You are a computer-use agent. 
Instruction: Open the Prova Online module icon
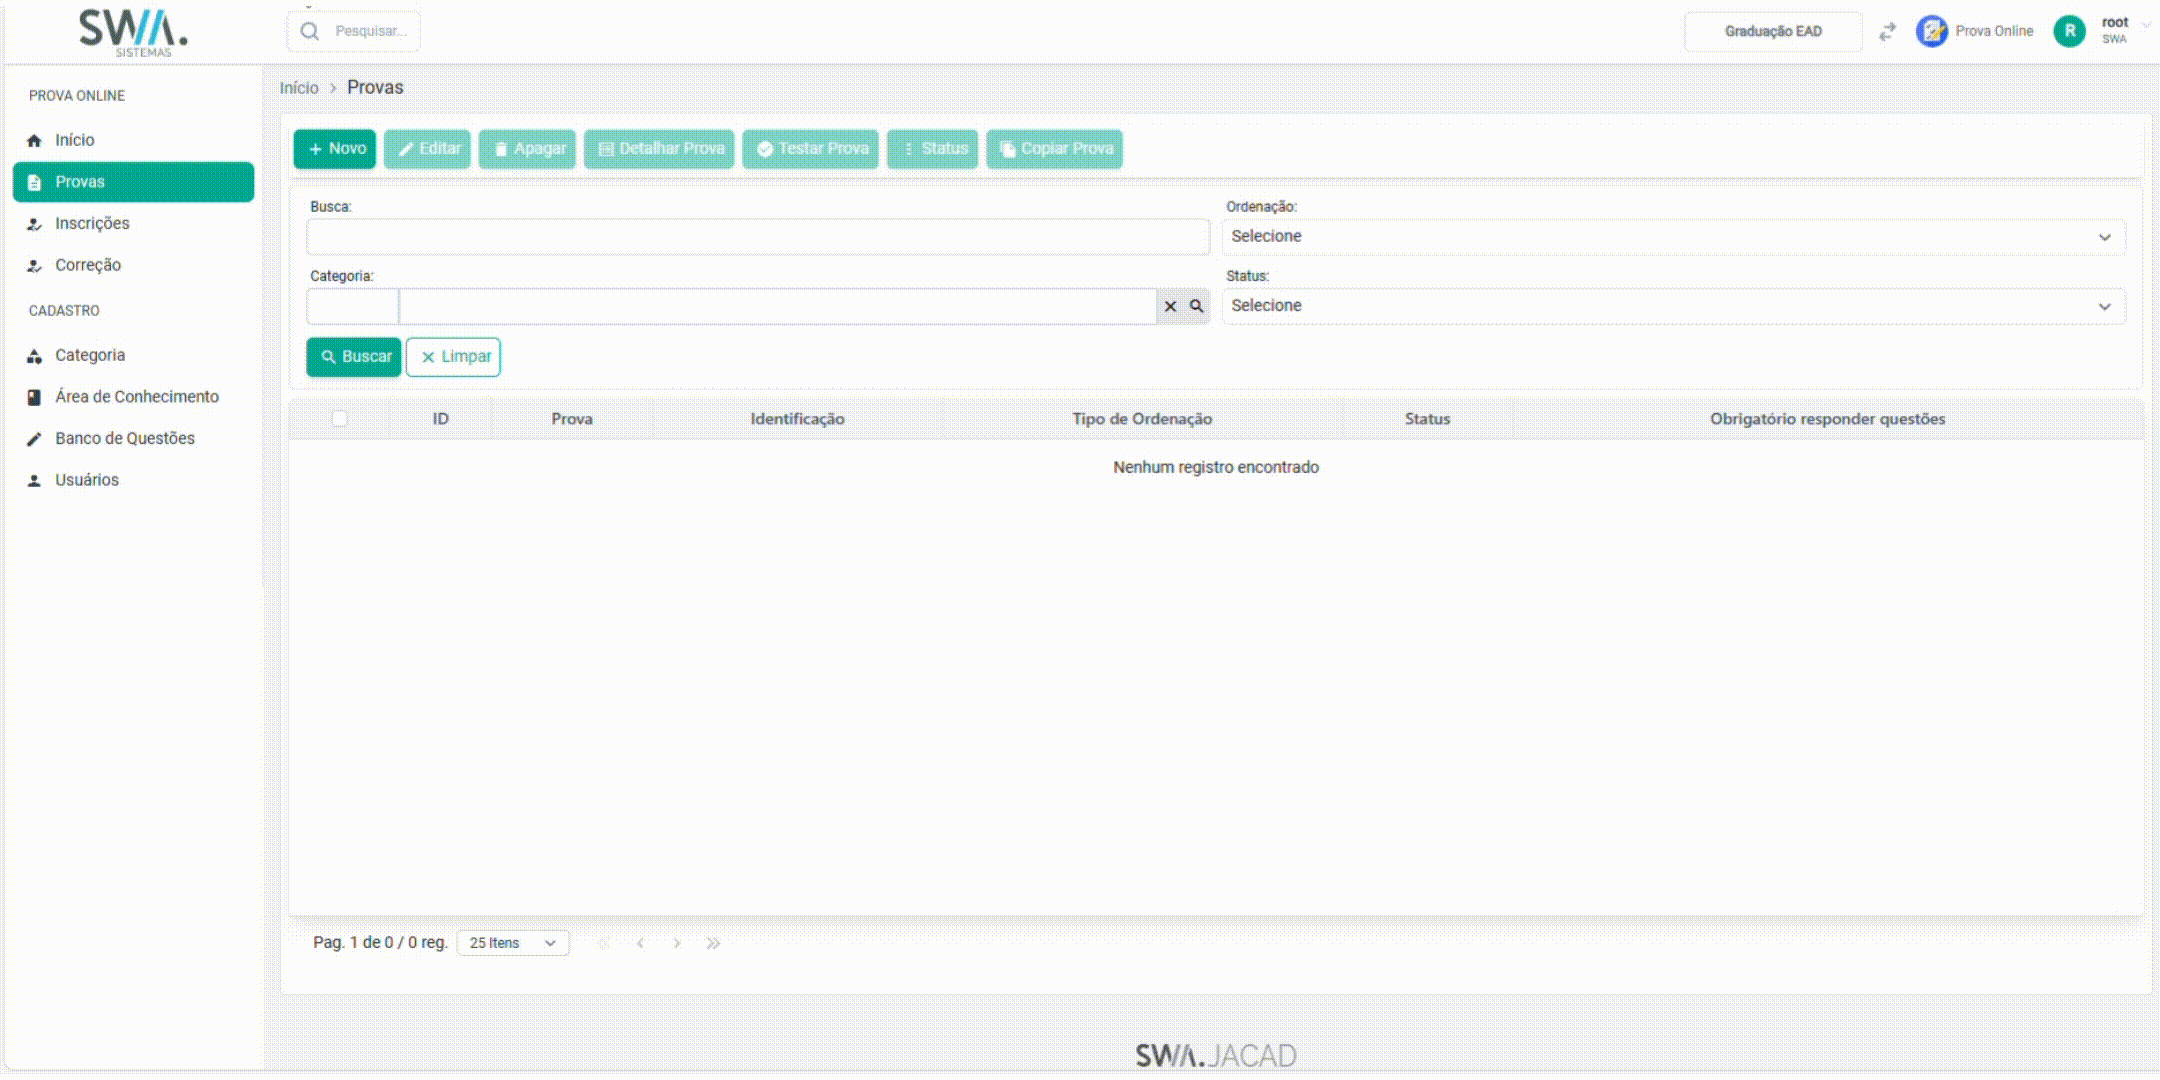pos(1931,31)
